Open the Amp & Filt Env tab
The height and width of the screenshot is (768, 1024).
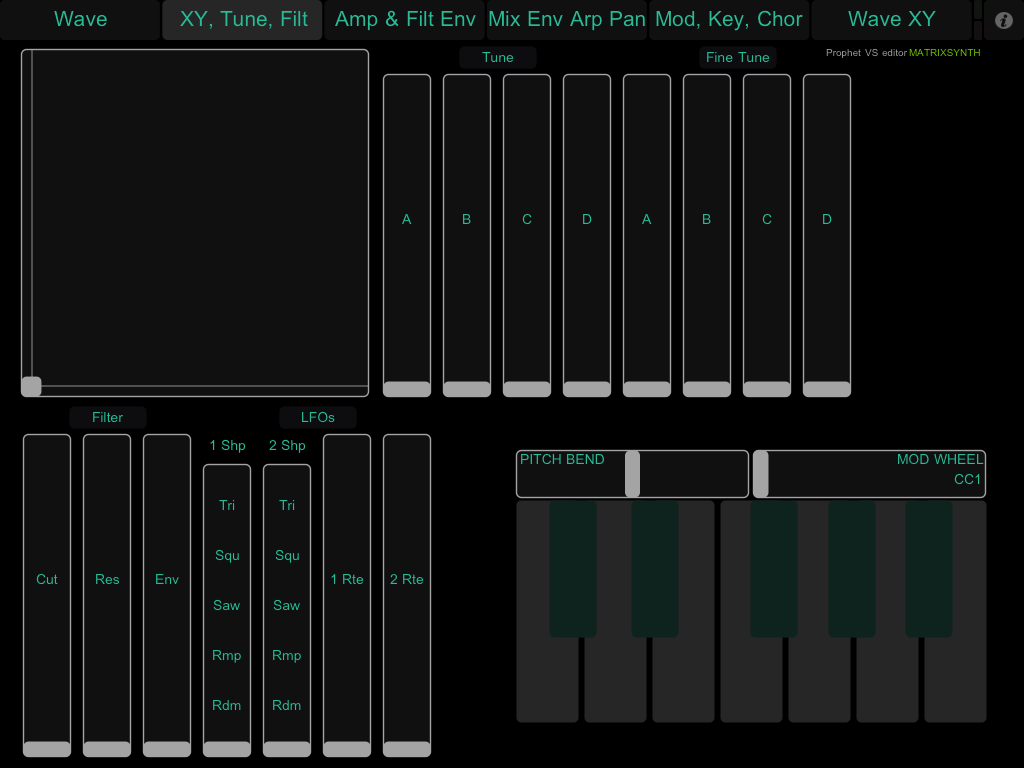coord(405,20)
